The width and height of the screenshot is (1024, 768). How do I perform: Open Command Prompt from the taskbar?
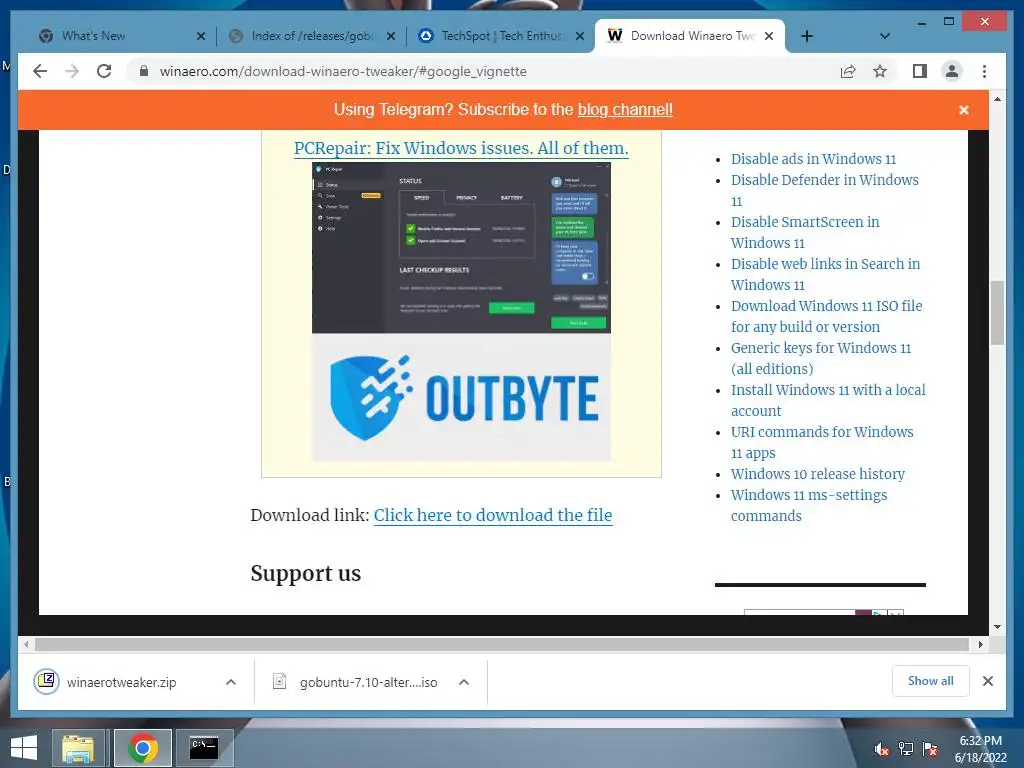pos(204,748)
